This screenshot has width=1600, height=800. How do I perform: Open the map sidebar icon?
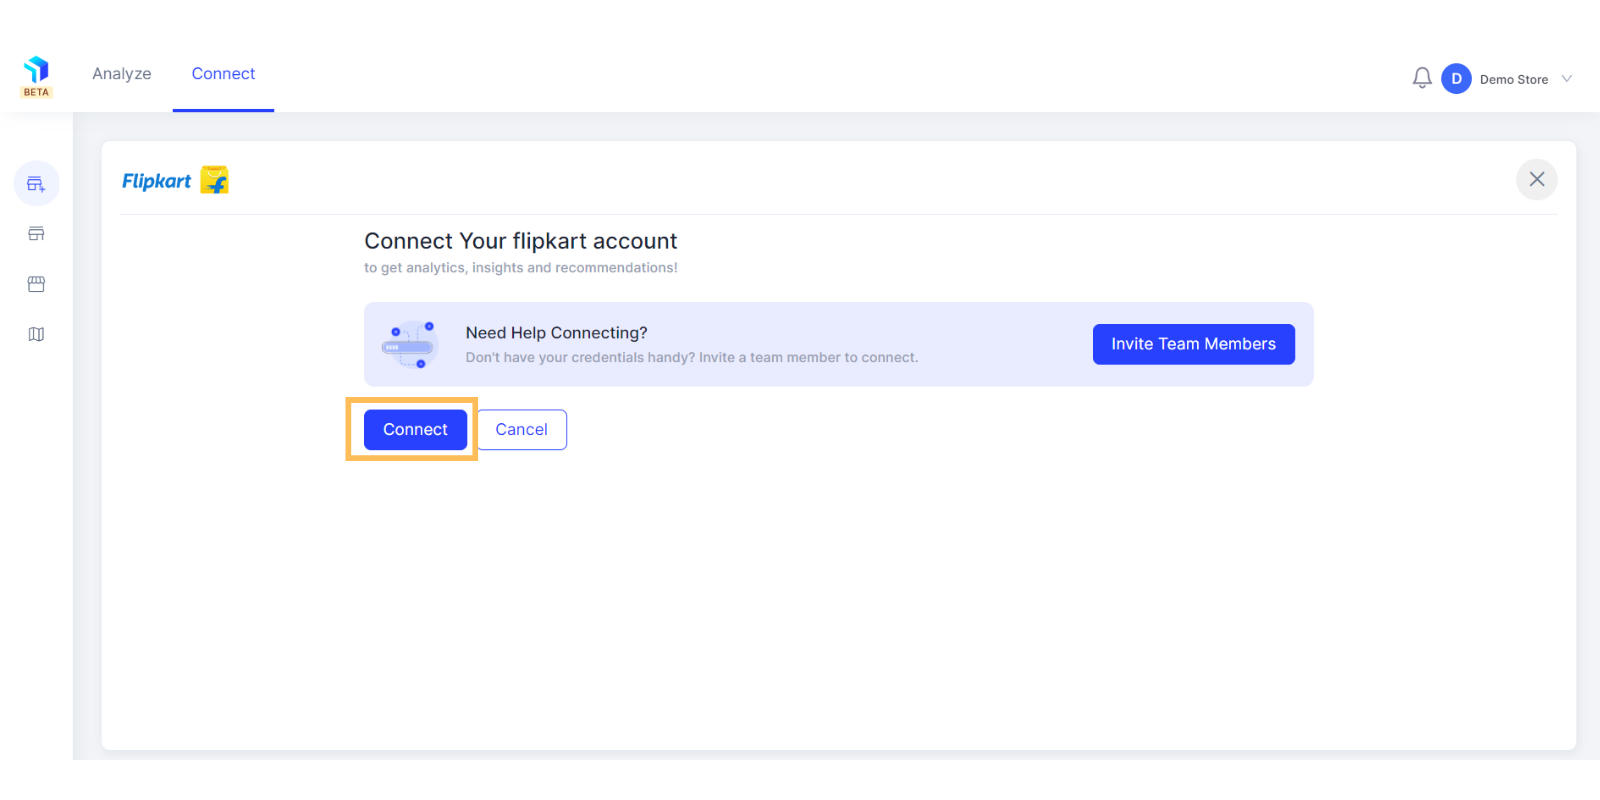click(36, 334)
